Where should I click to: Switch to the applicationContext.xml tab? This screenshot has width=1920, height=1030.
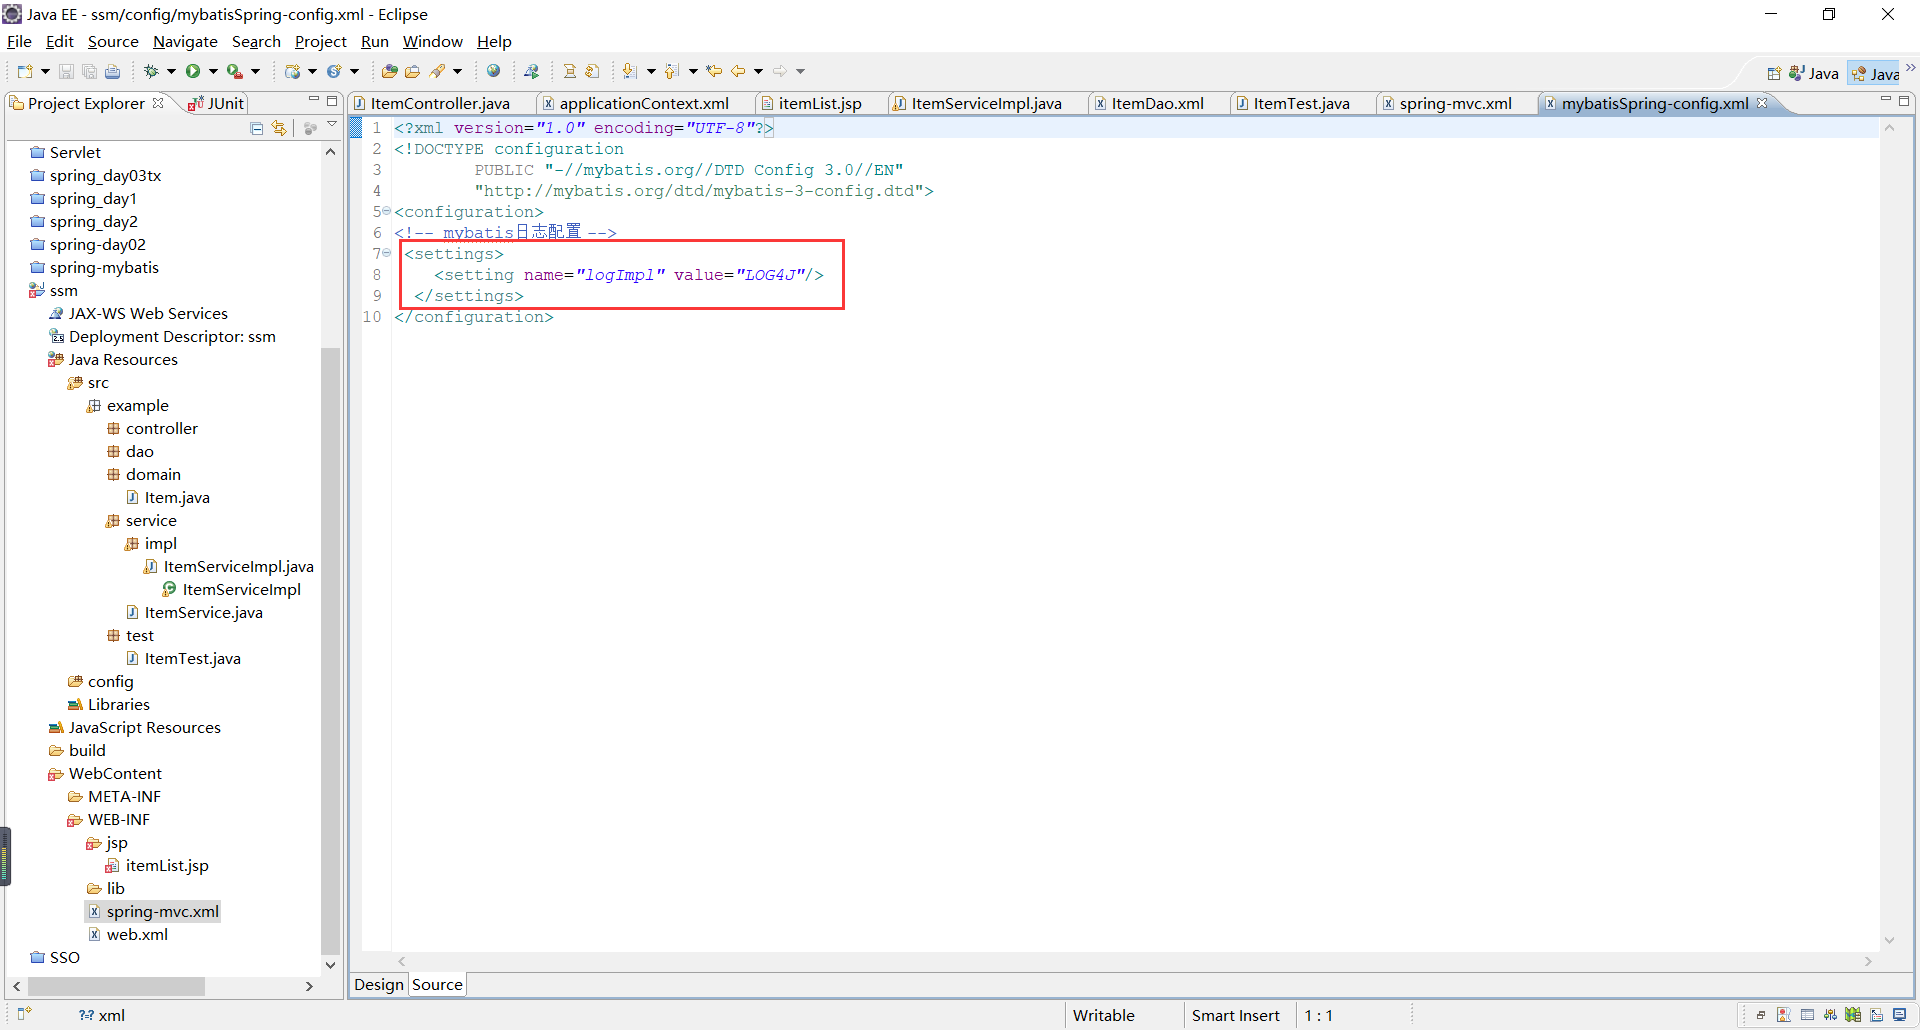coord(636,103)
